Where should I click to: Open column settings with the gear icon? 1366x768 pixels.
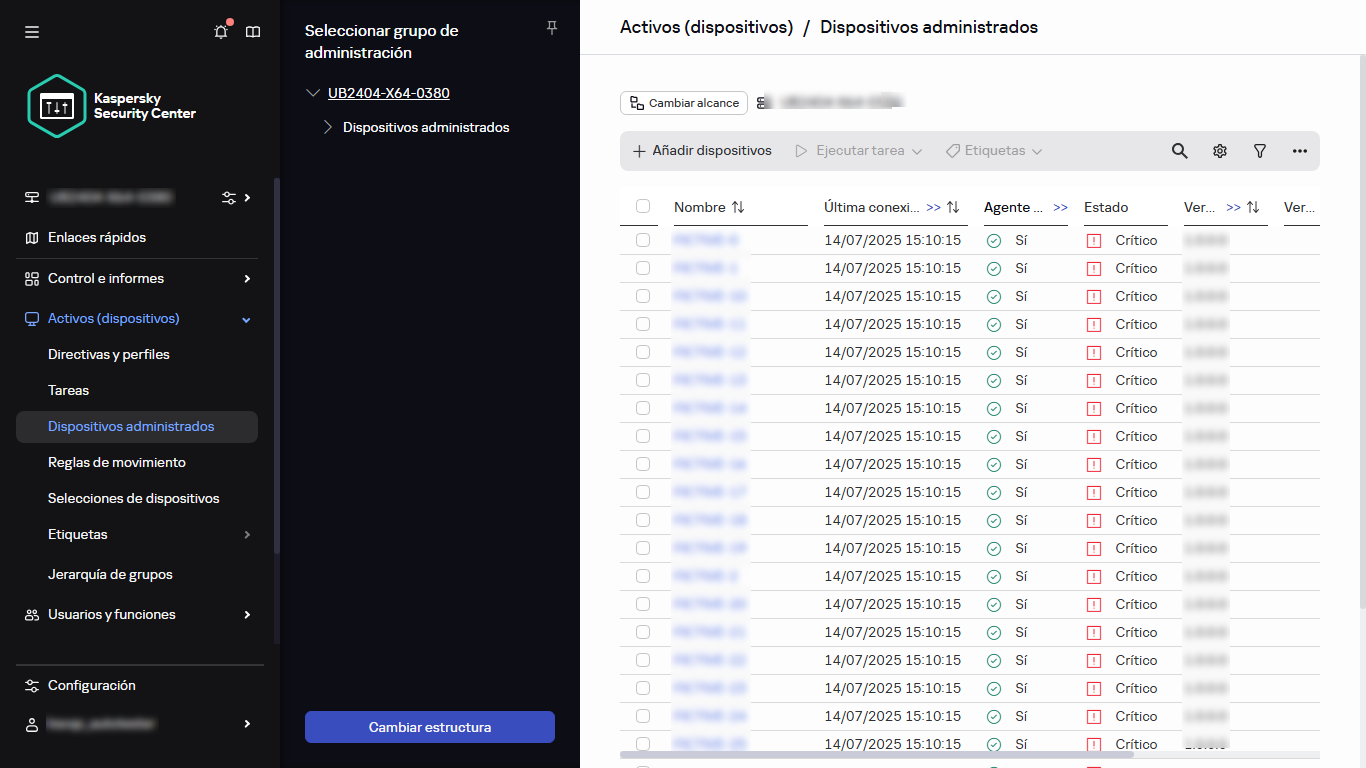coord(1219,150)
